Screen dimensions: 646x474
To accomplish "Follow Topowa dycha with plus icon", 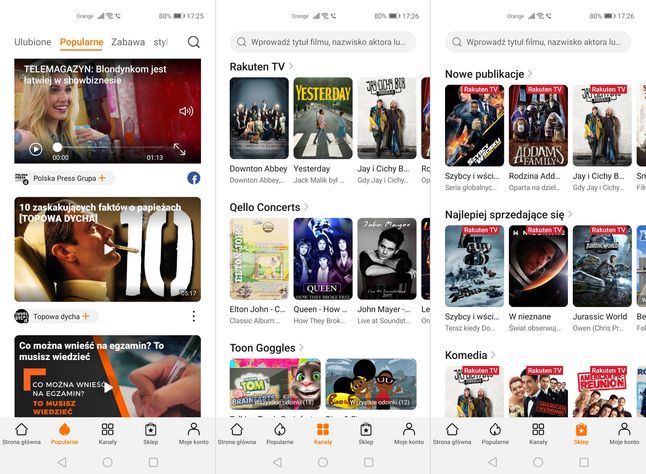I will coord(86,316).
